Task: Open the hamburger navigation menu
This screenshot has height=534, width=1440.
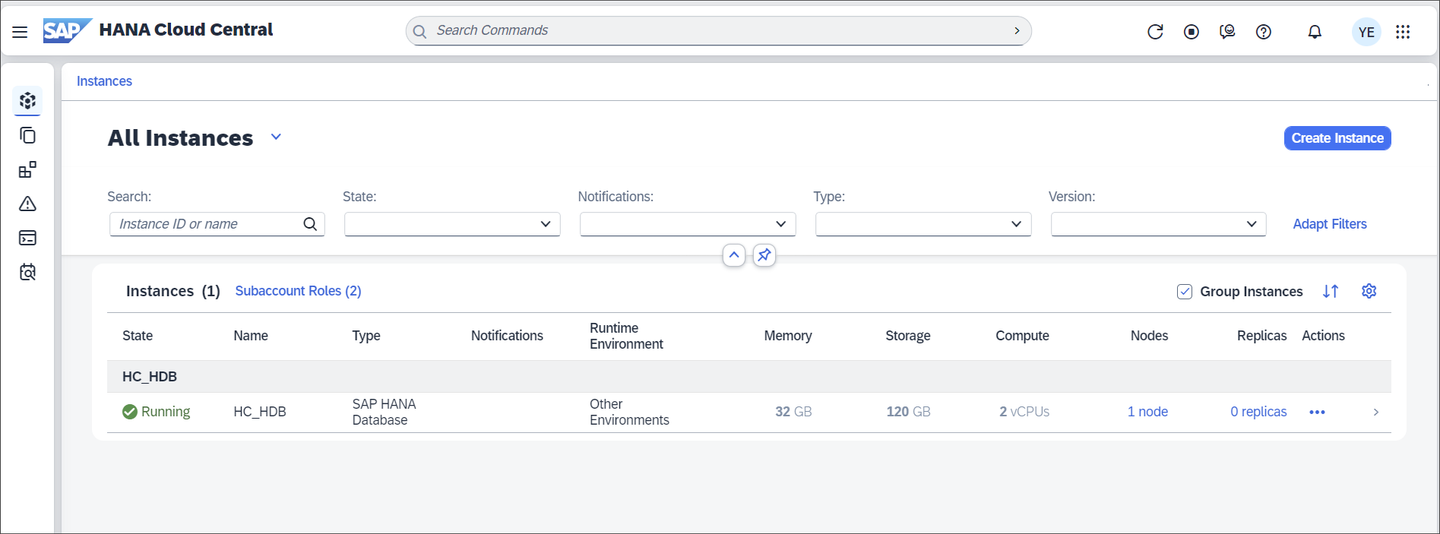Action: click(20, 32)
